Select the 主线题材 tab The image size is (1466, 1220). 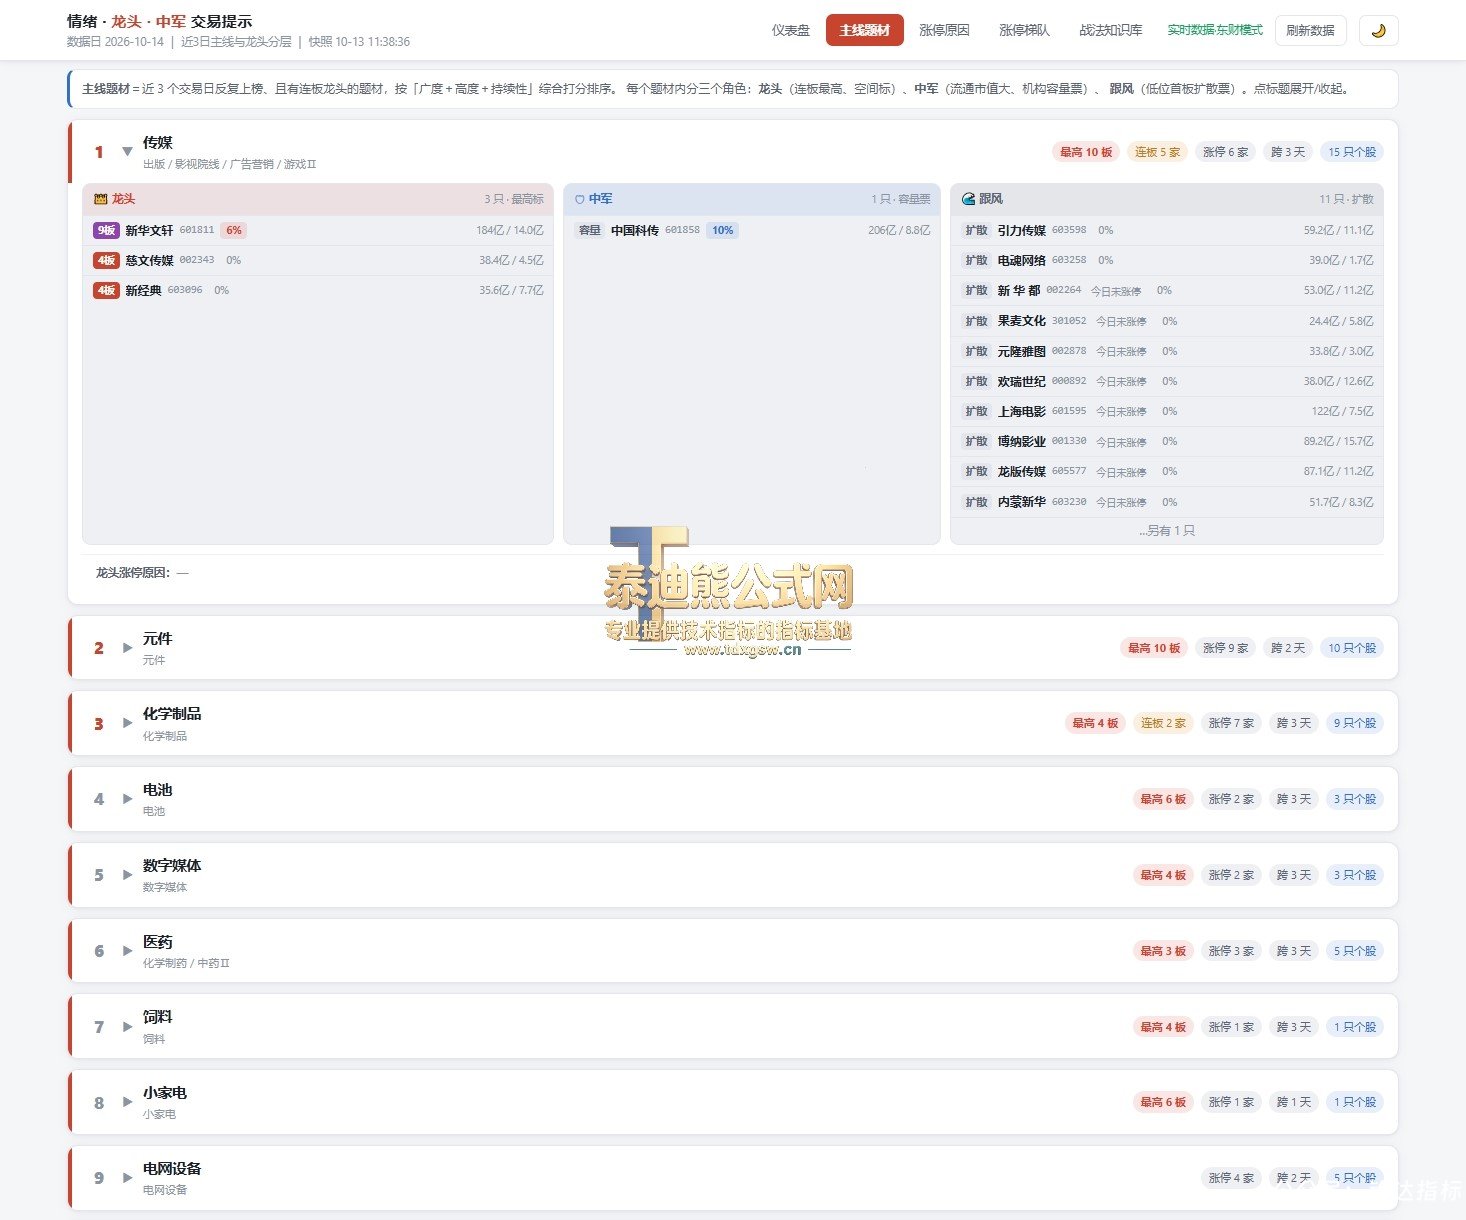click(x=864, y=30)
